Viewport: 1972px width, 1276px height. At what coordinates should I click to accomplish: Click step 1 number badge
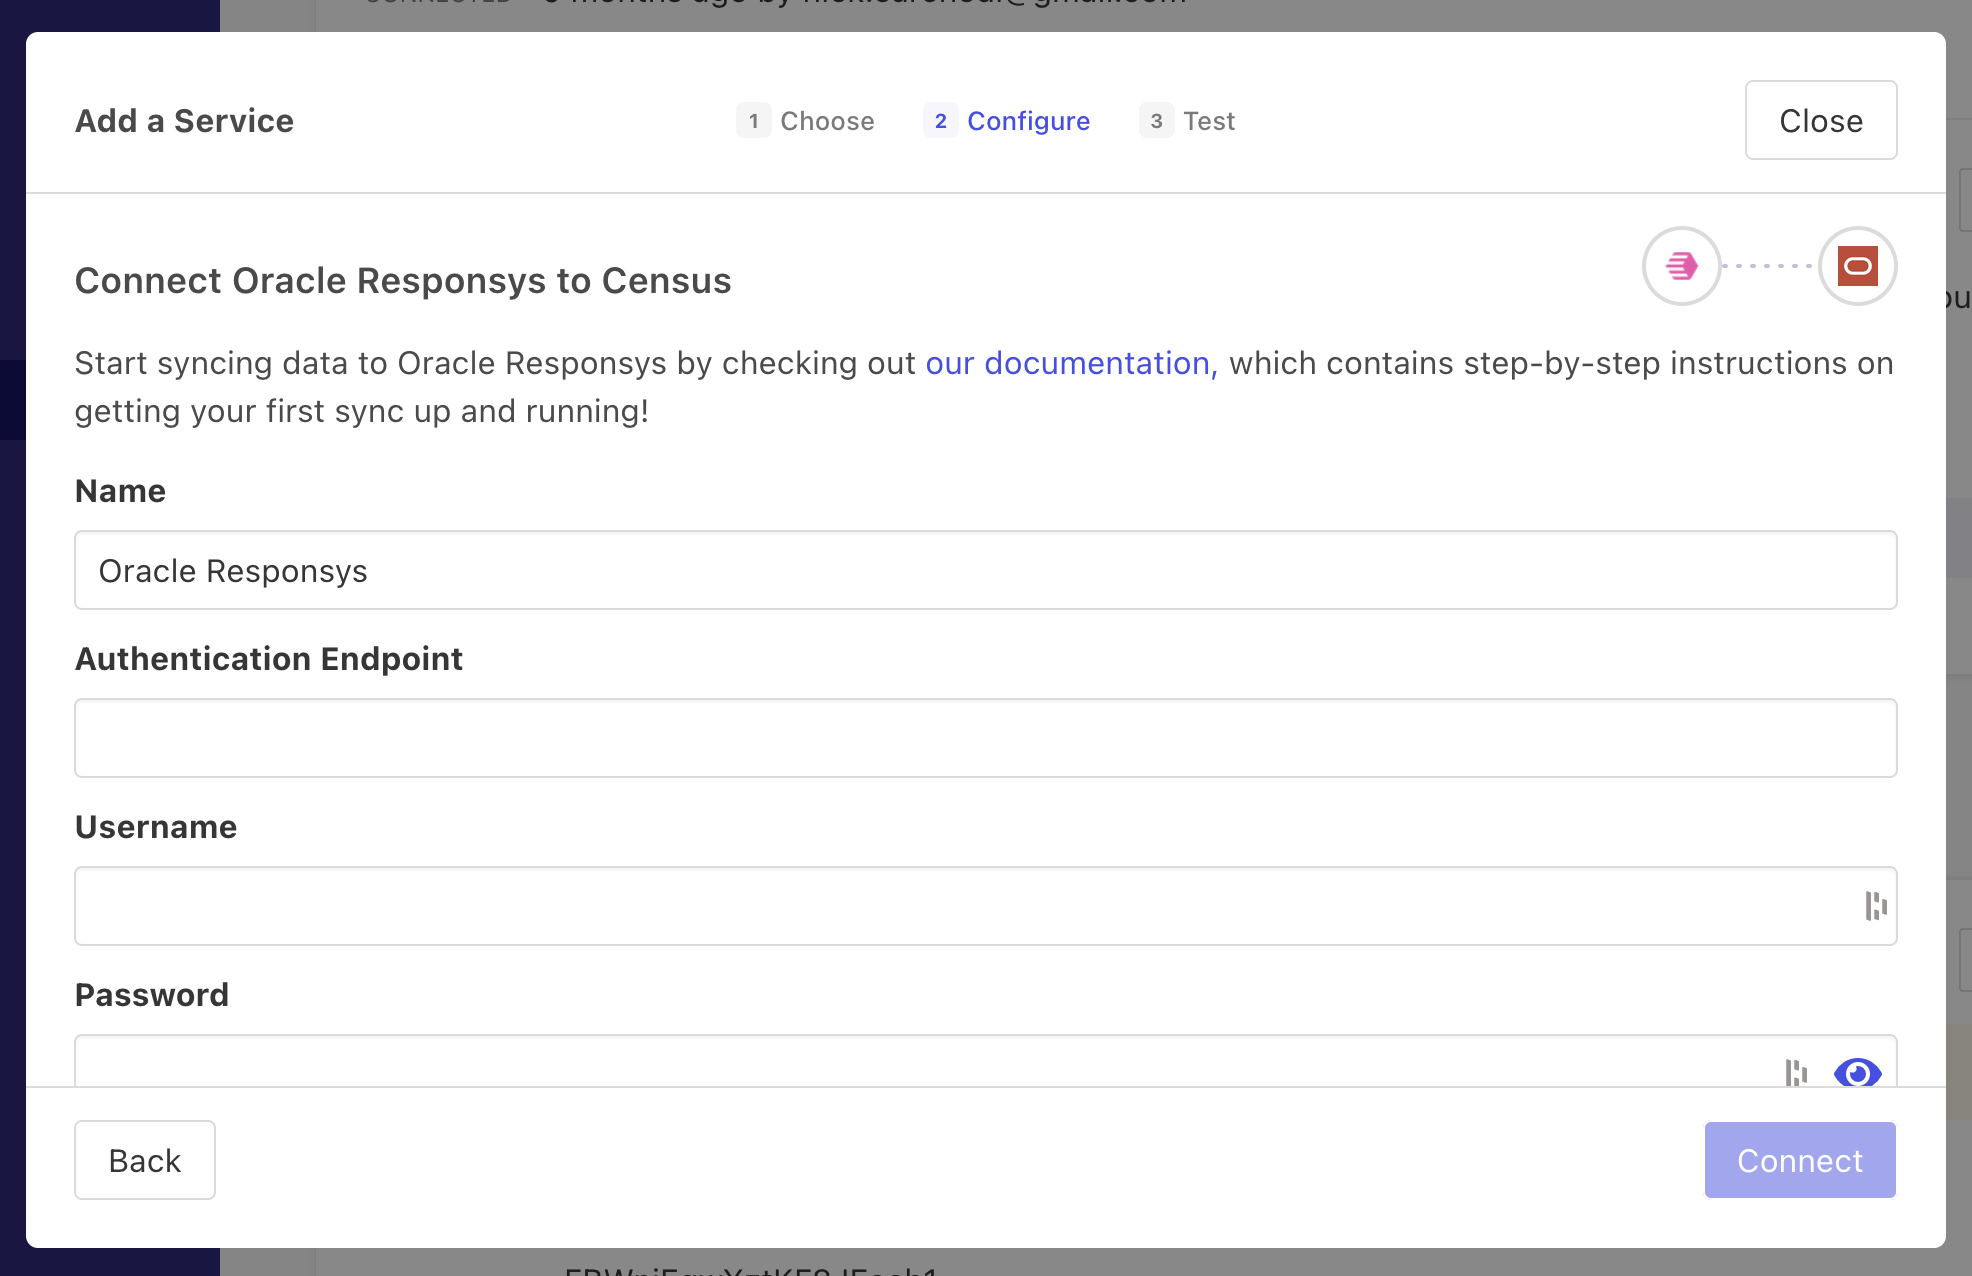tap(753, 121)
